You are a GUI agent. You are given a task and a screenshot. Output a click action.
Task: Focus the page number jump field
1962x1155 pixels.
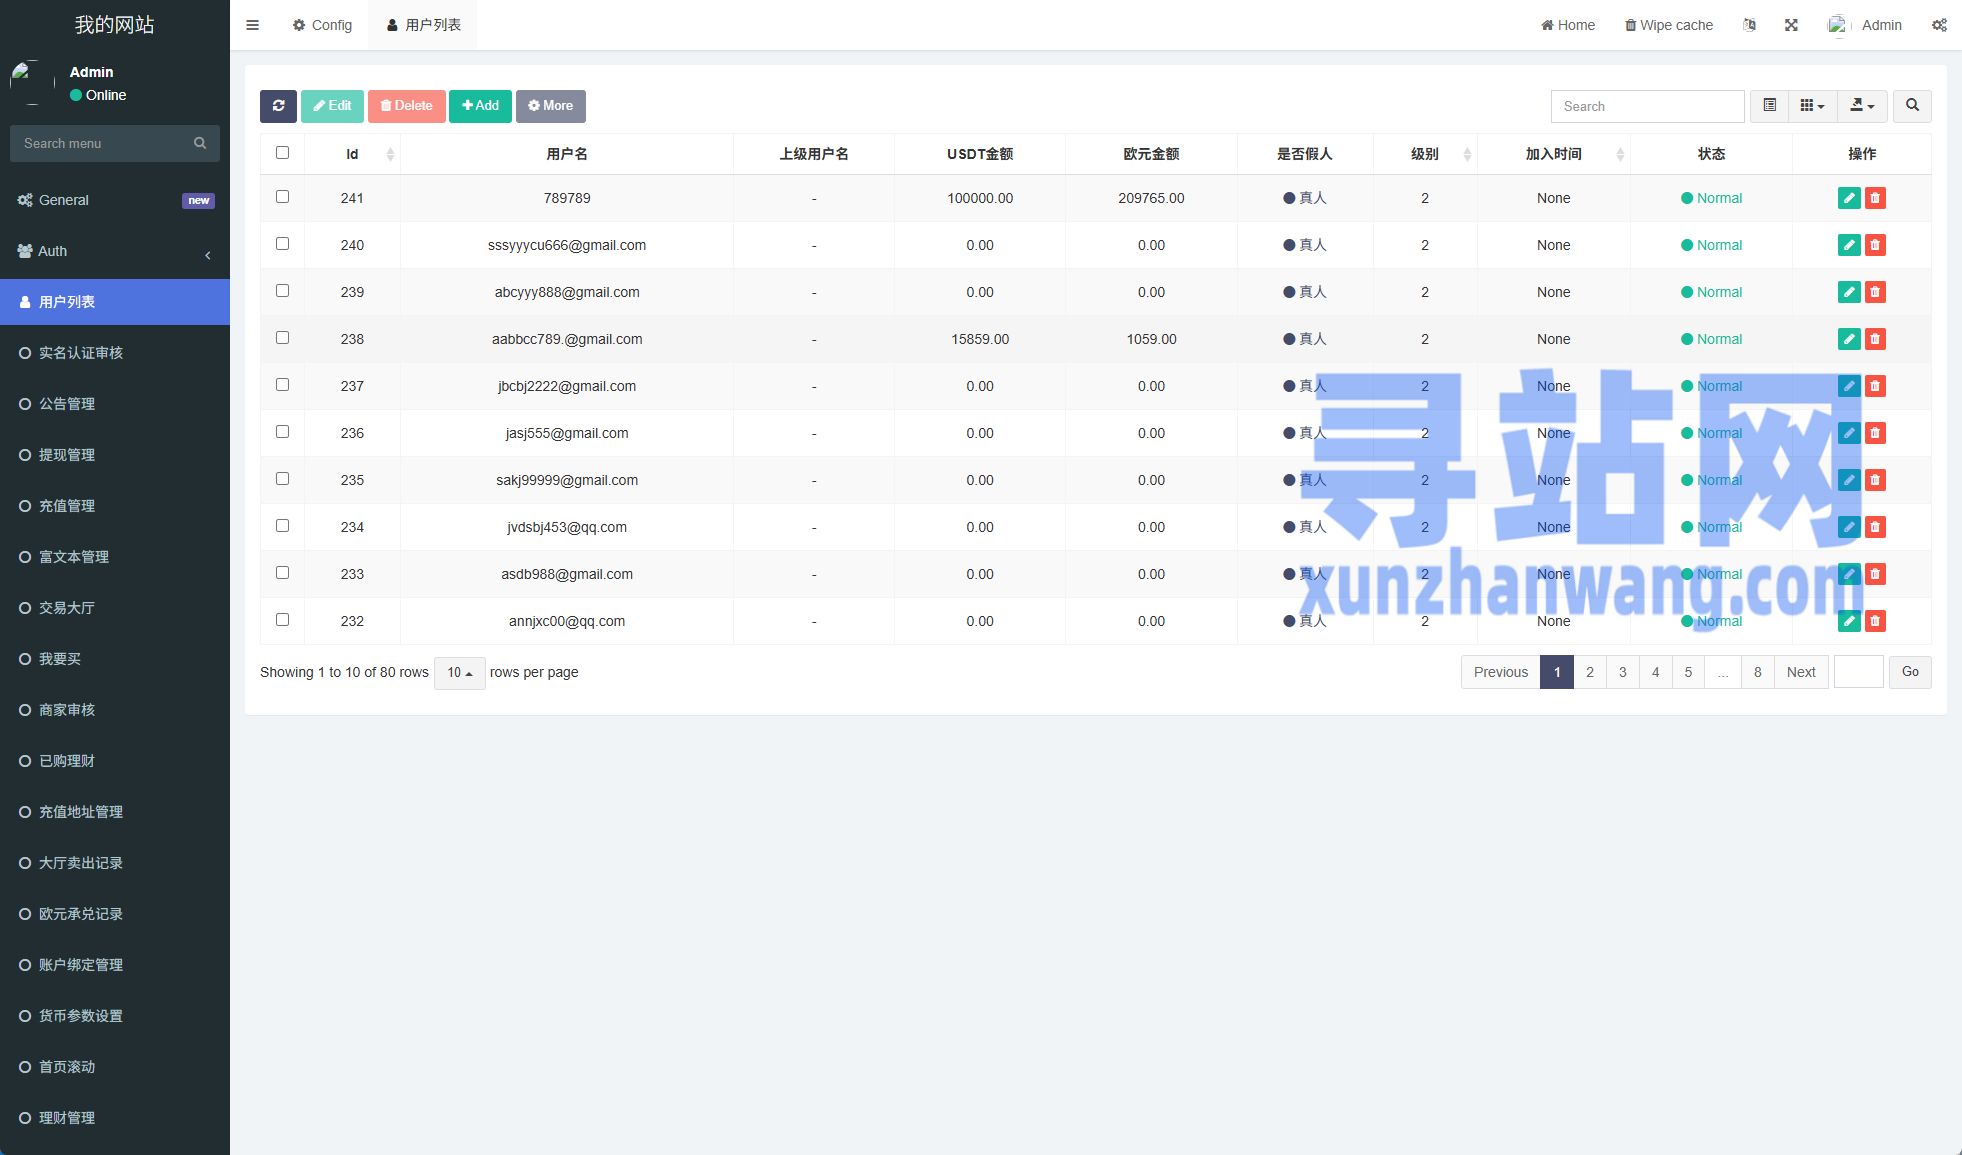click(1859, 672)
